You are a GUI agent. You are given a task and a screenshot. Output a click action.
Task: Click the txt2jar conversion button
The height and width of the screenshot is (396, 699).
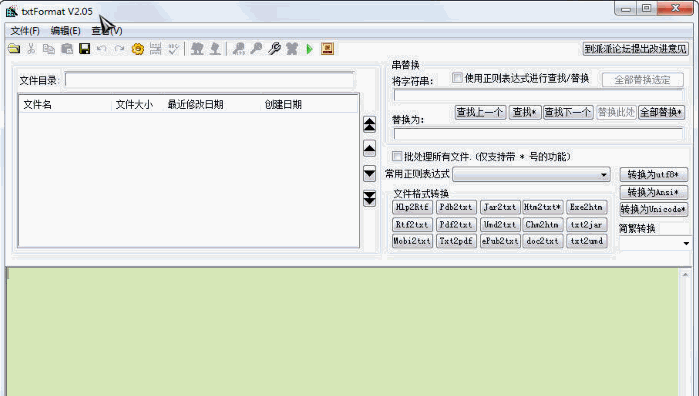pos(586,224)
